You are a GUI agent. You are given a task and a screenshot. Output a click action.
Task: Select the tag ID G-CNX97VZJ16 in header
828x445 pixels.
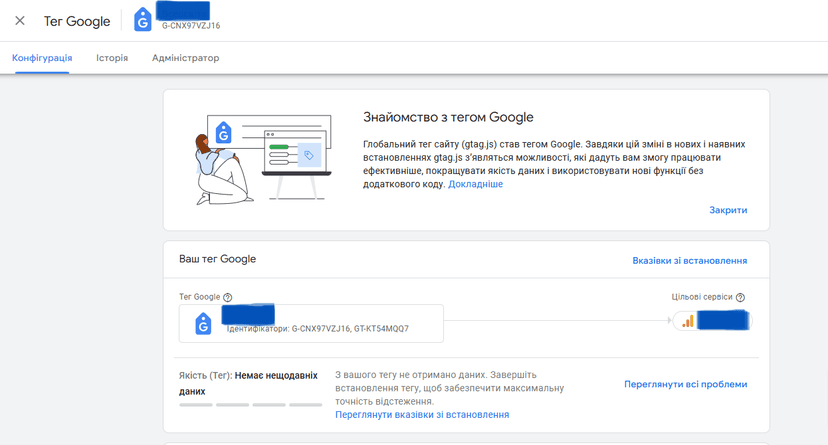(x=191, y=25)
